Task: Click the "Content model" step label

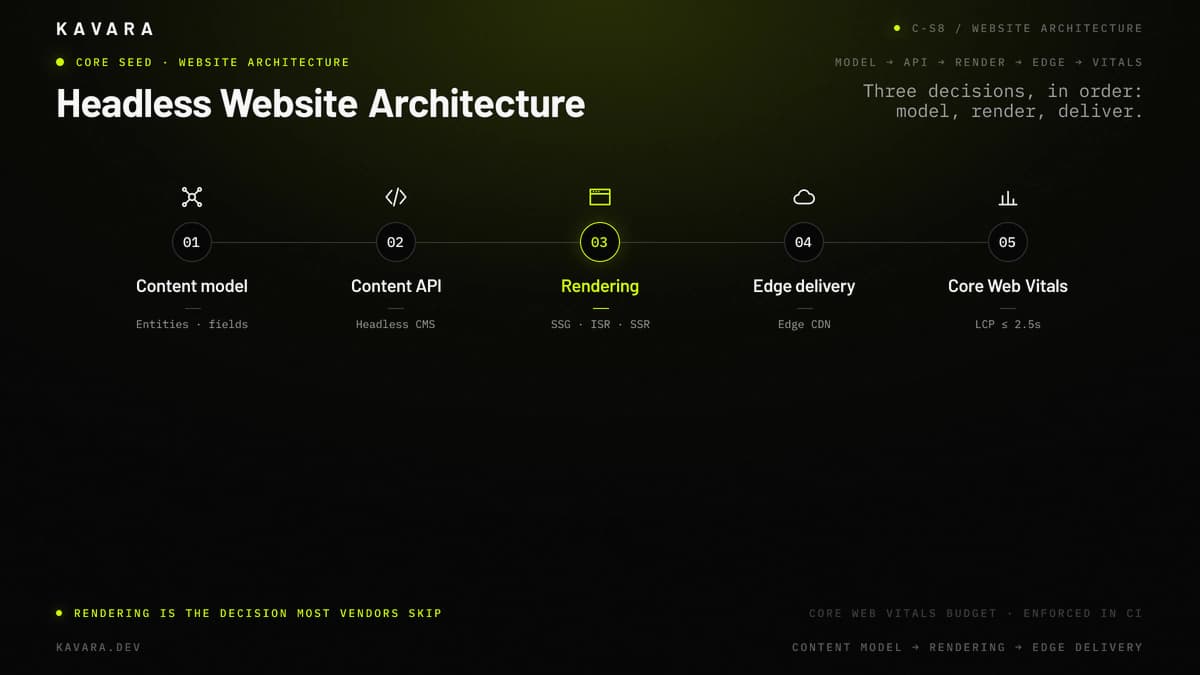Action: pos(192,286)
